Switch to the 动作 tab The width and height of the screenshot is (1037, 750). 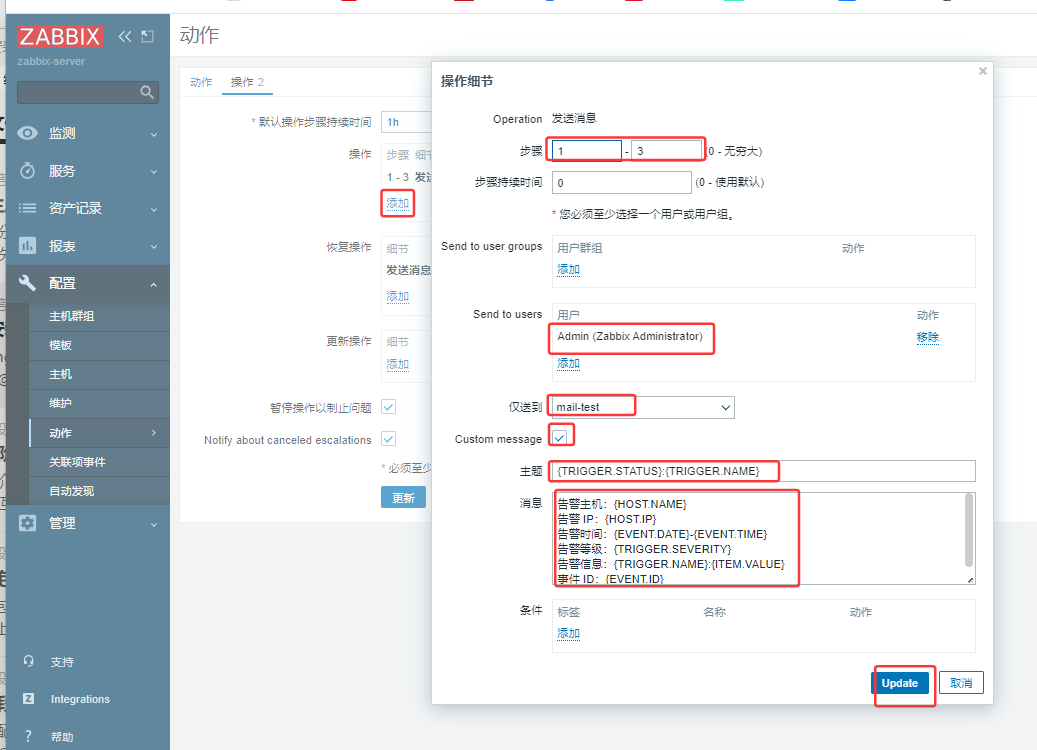201,82
